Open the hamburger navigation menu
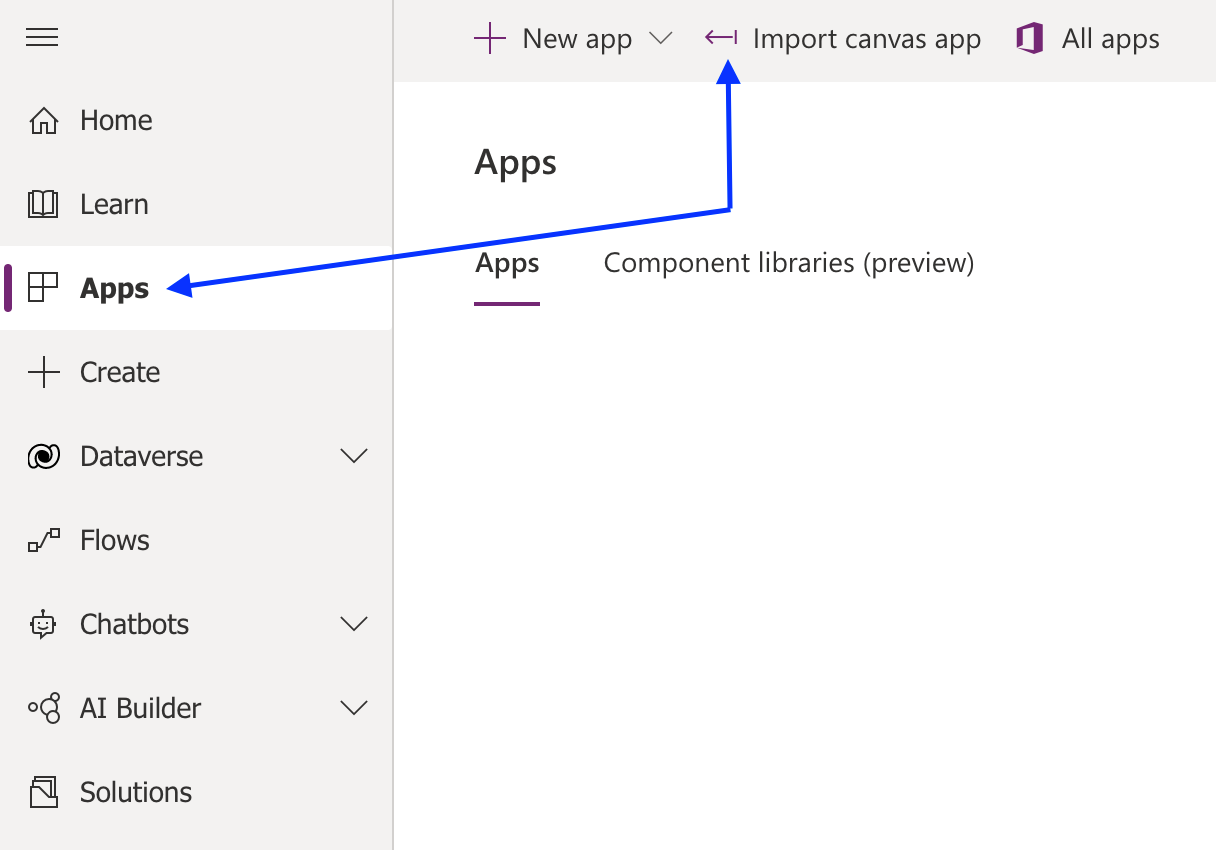Viewport: 1216px width, 850px height. [41, 37]
